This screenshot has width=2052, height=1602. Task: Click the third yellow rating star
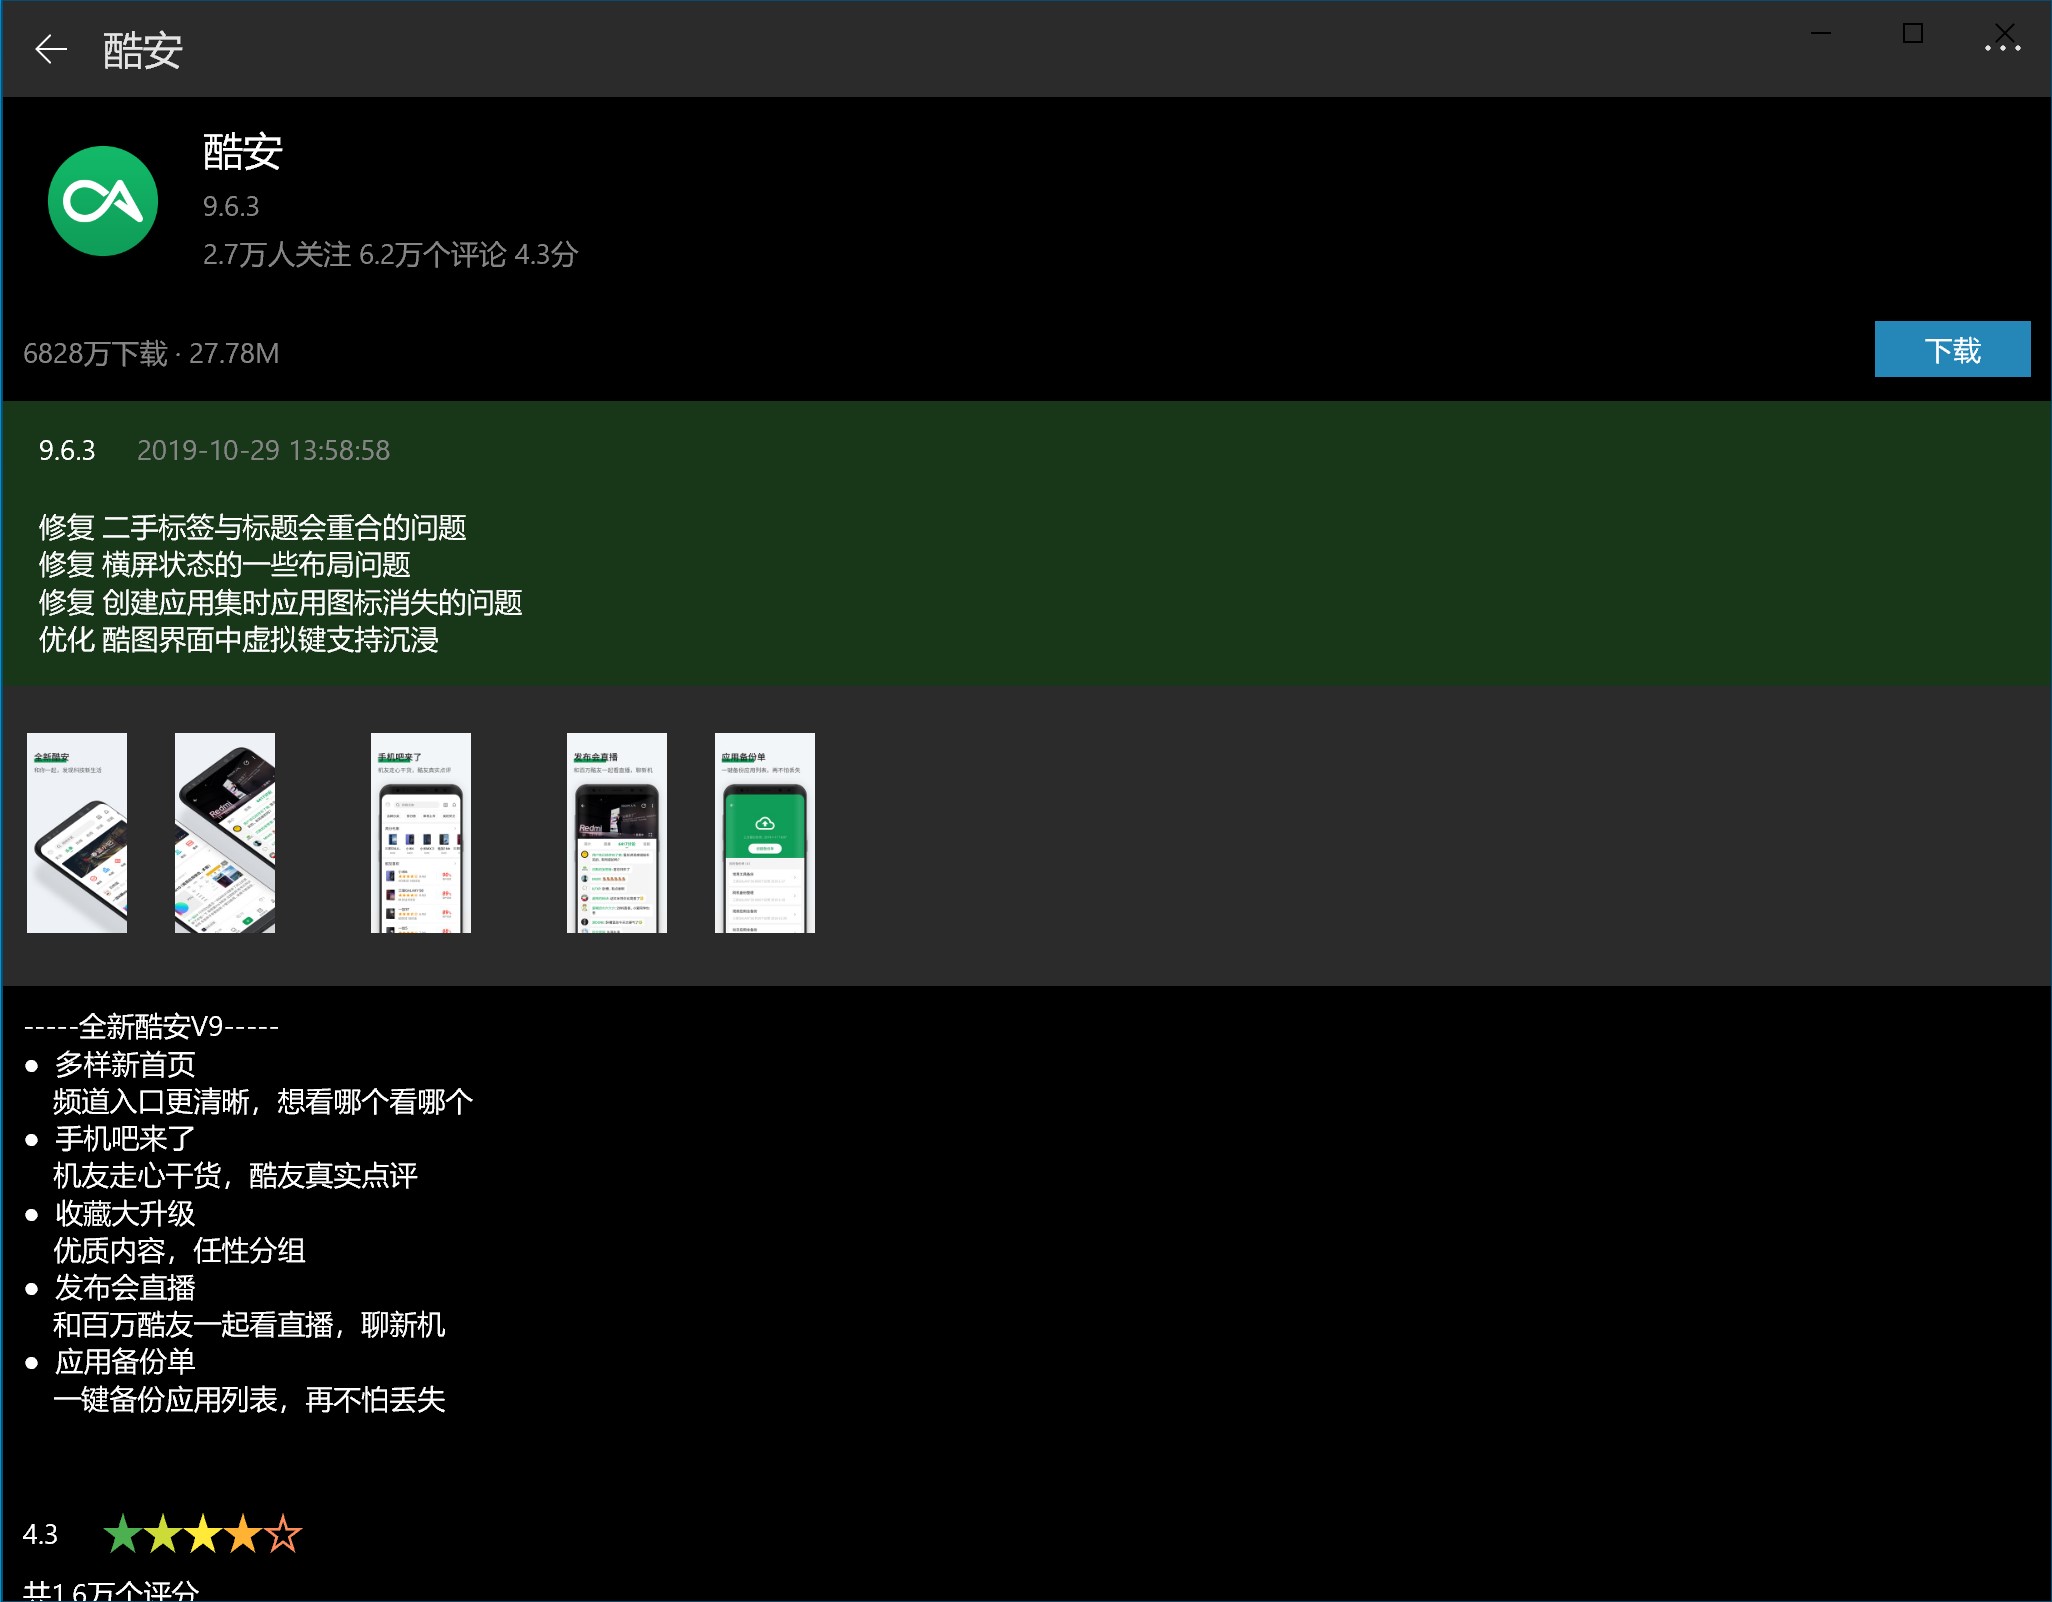[x=203, y=1534]
